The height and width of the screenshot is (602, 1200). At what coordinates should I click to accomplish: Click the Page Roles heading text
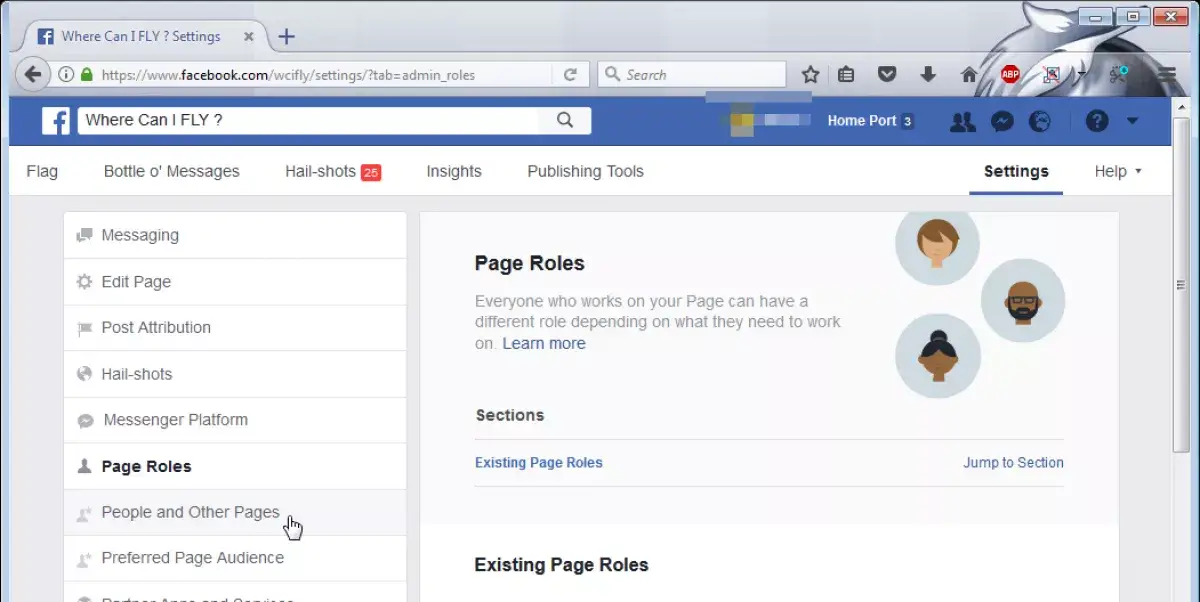point(530,264)
